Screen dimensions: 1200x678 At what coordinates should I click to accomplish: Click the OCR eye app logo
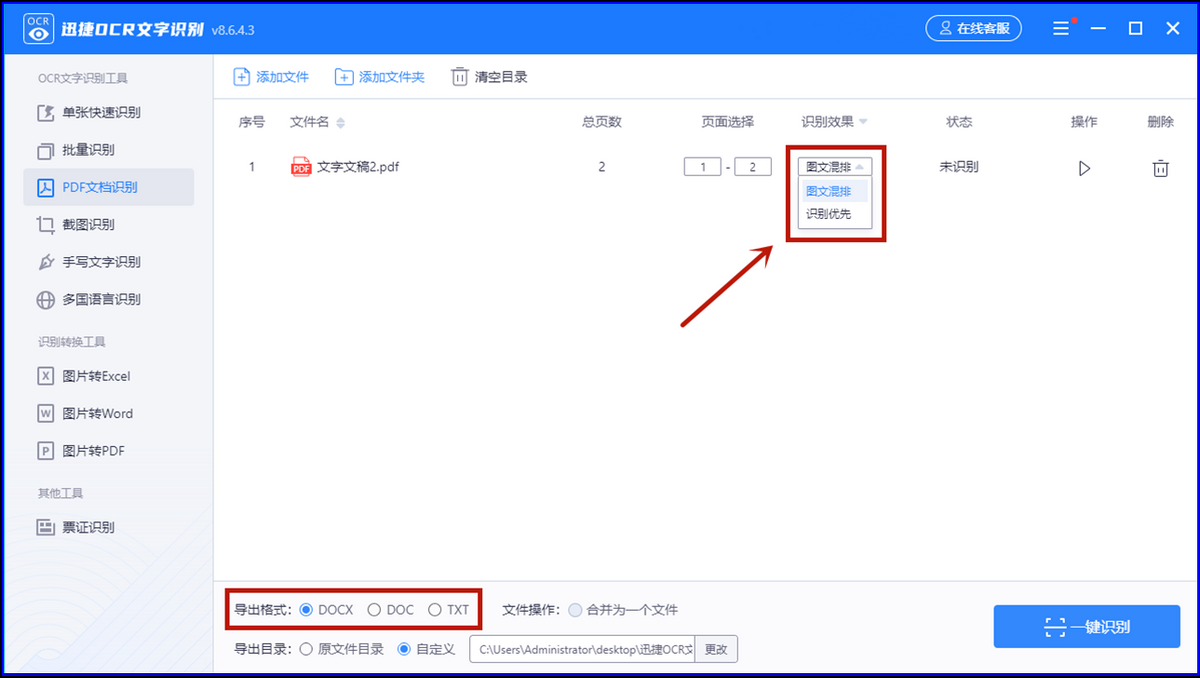click(x=38, y=28)
